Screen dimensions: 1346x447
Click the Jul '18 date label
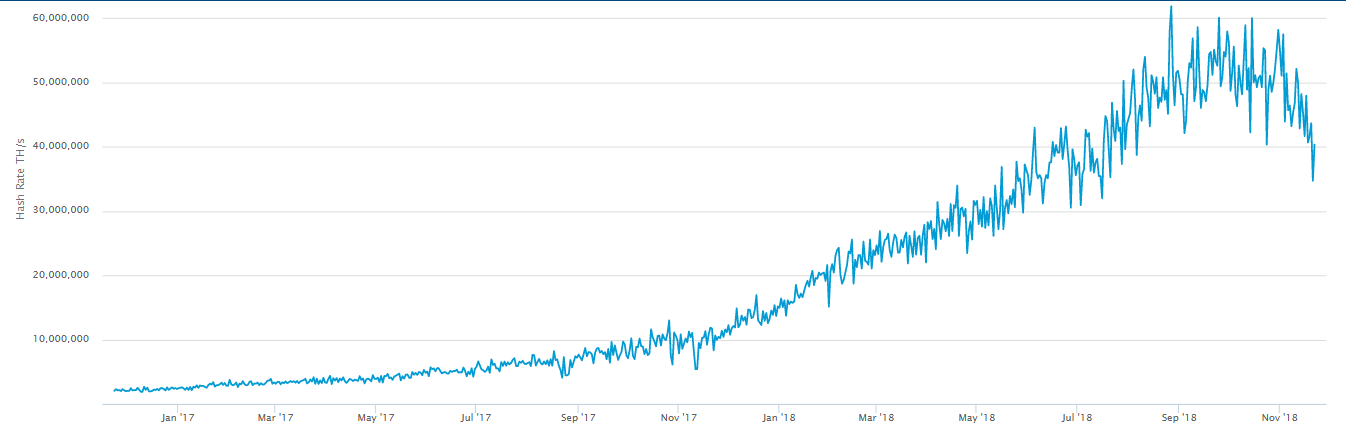[x=1077, y=417]
